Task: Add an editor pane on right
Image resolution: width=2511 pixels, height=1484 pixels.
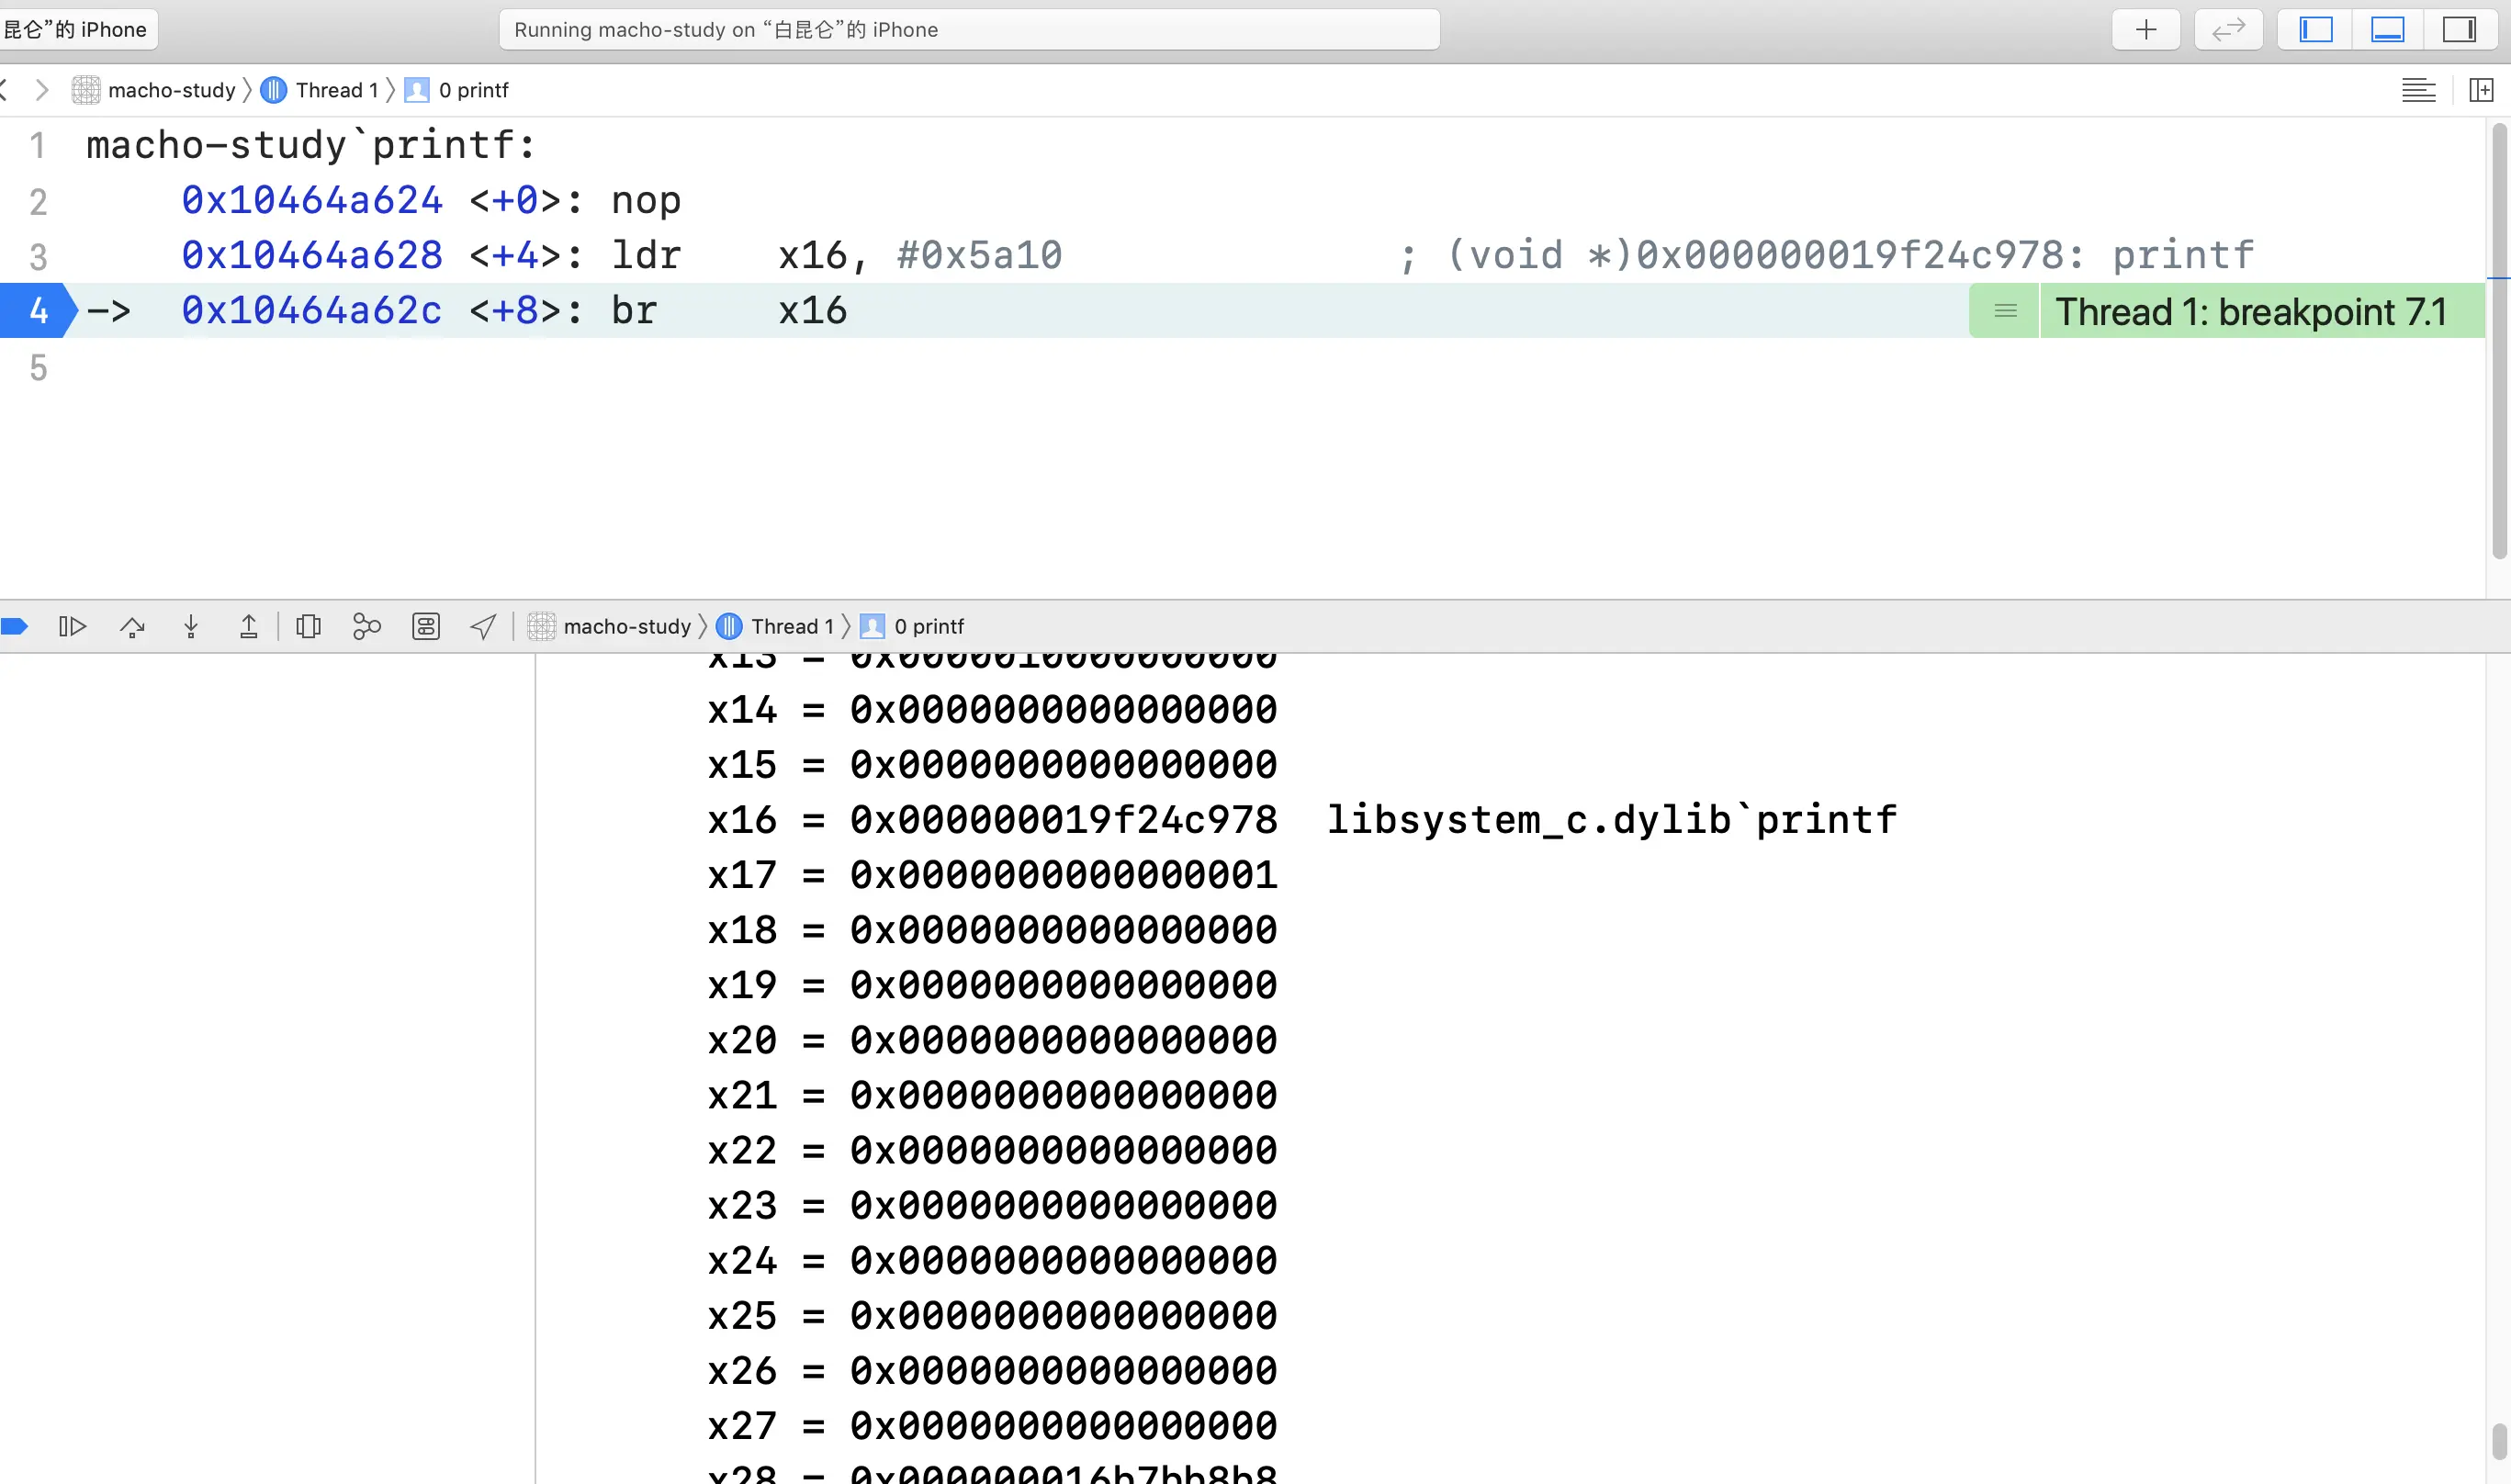Action: tap(2481, 90)
